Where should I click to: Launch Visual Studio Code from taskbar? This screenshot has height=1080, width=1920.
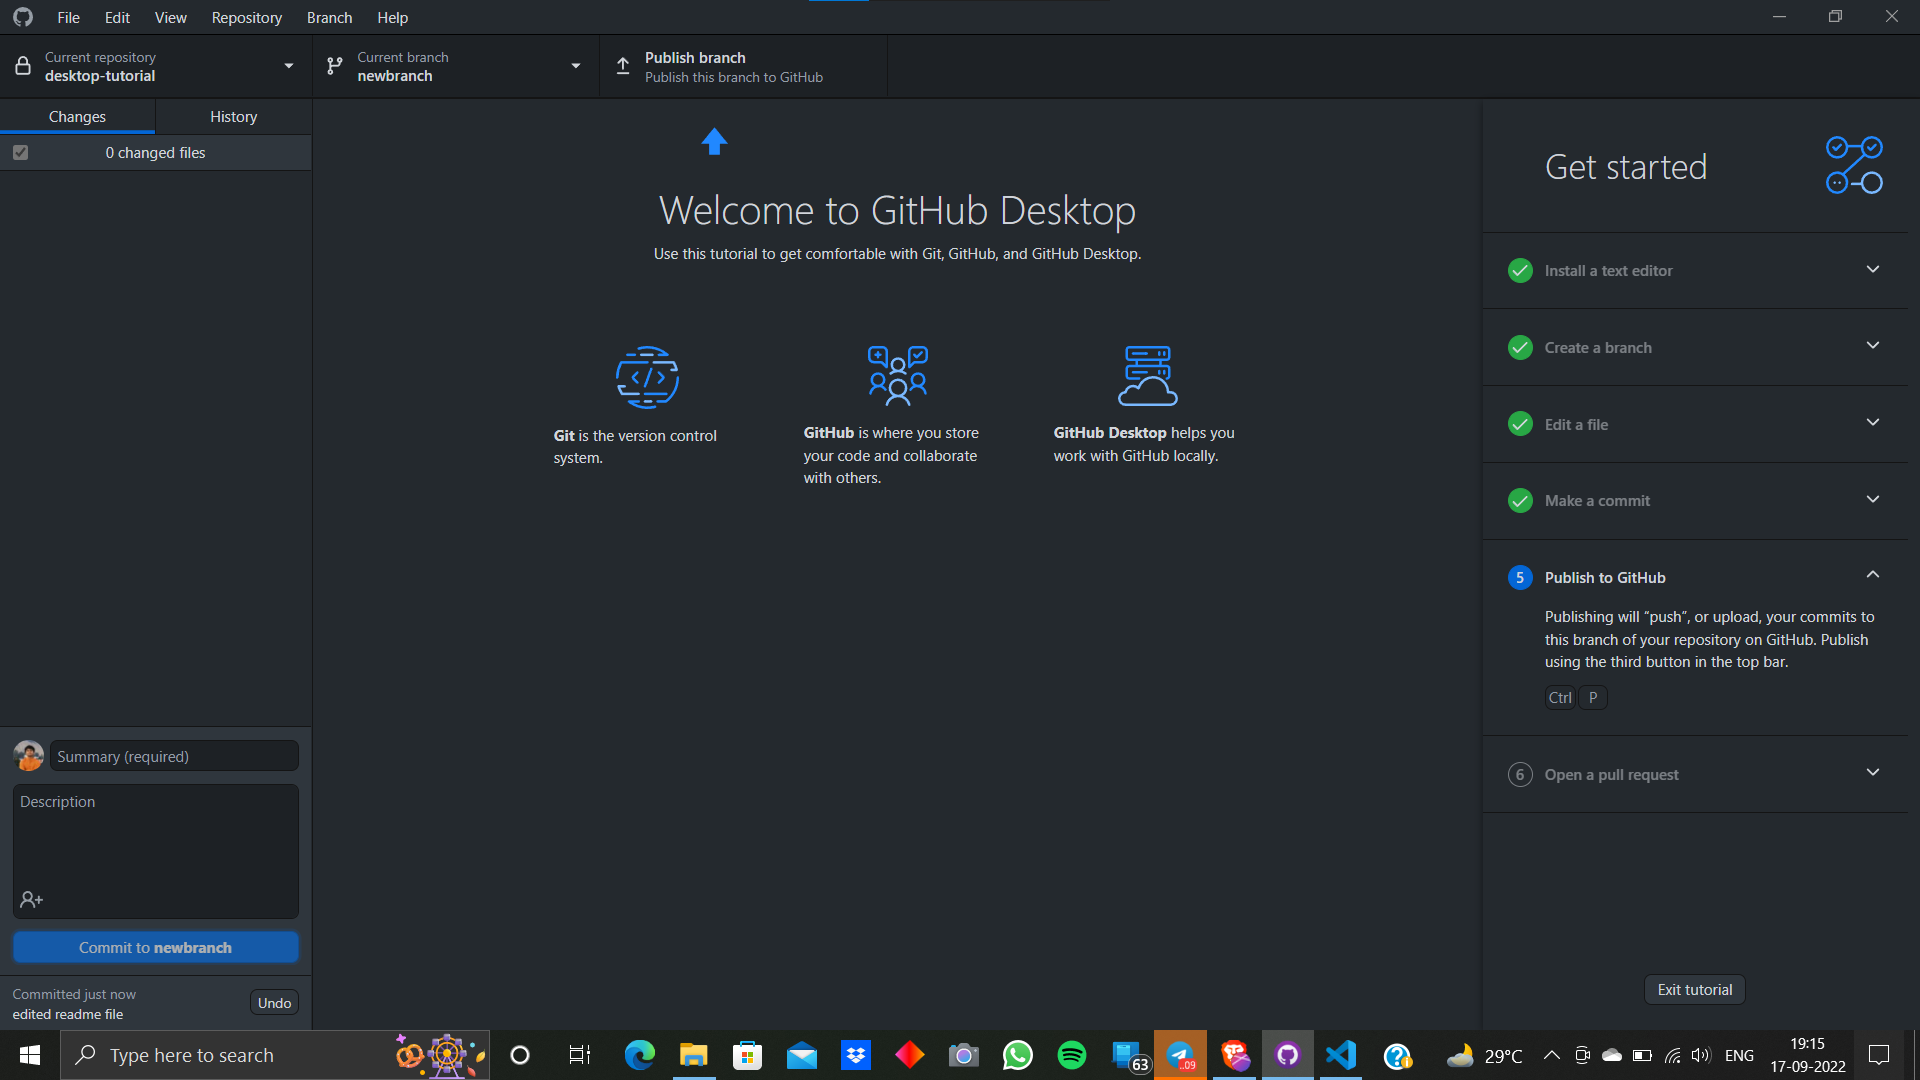click(x=1341, y=1054)
